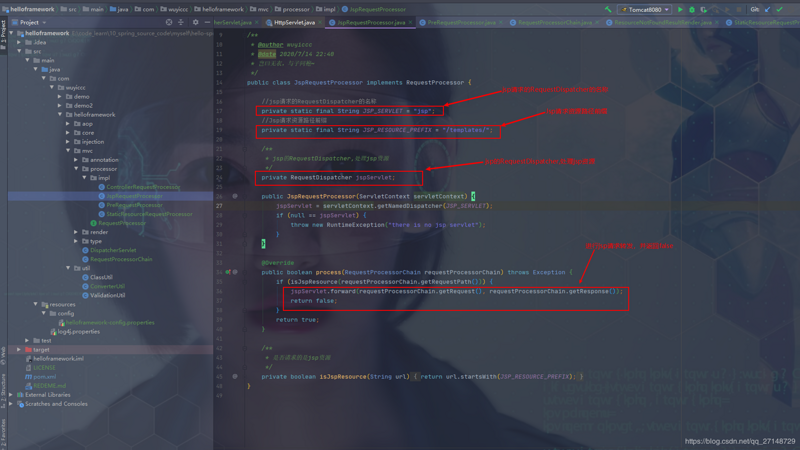The height and width of the screenshot is (450, 800).
Task: Expand the target folder
Action: (19, 349)
